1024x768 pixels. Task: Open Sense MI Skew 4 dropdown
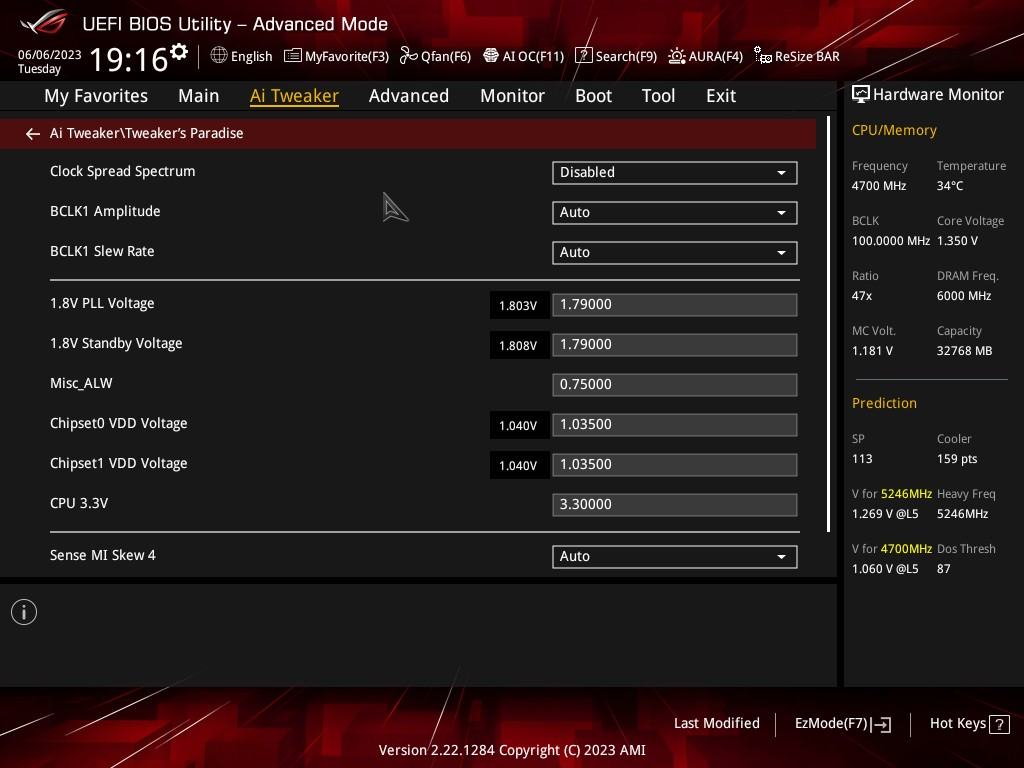(675, 556)
